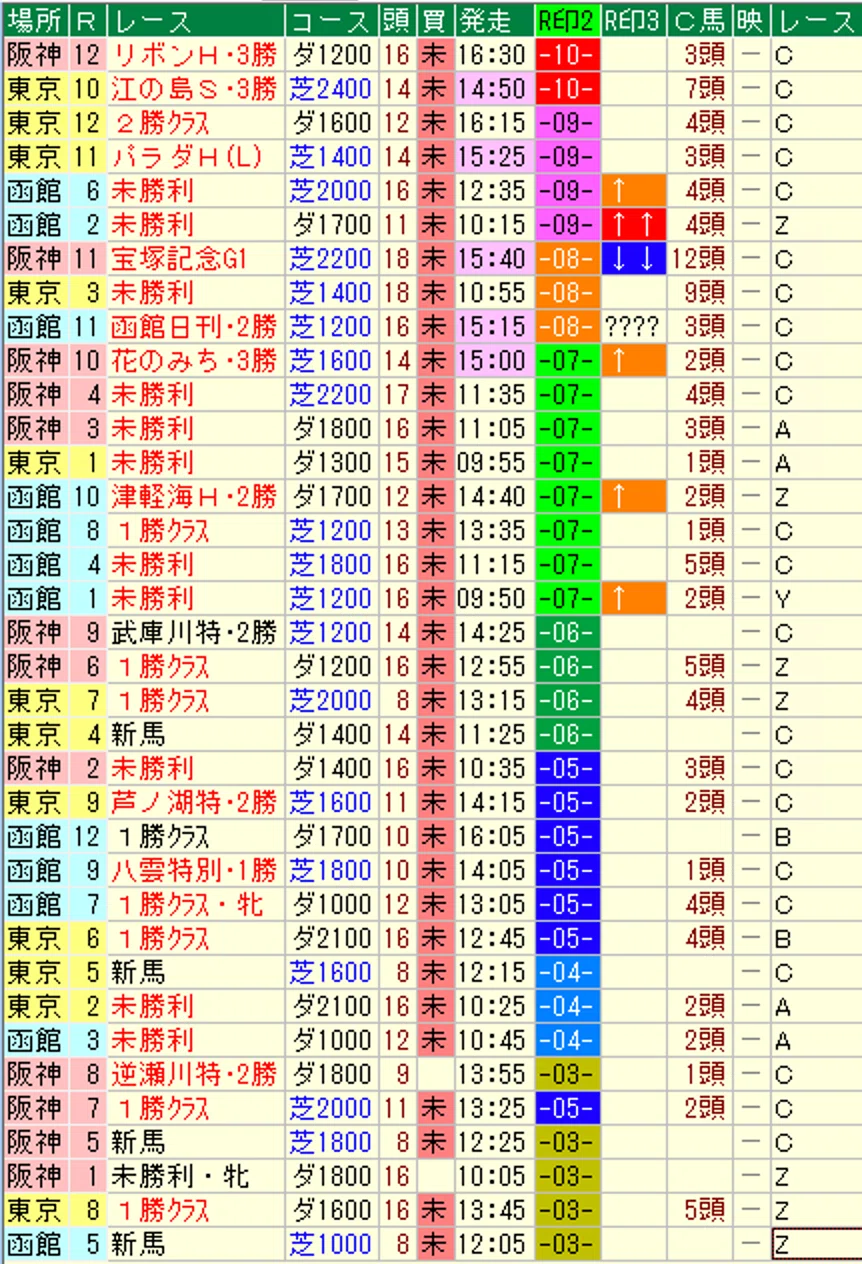Click the R印2 column header
This screenshot has height=1264, width=862.
pyautogui.click(x=567, y=20)
